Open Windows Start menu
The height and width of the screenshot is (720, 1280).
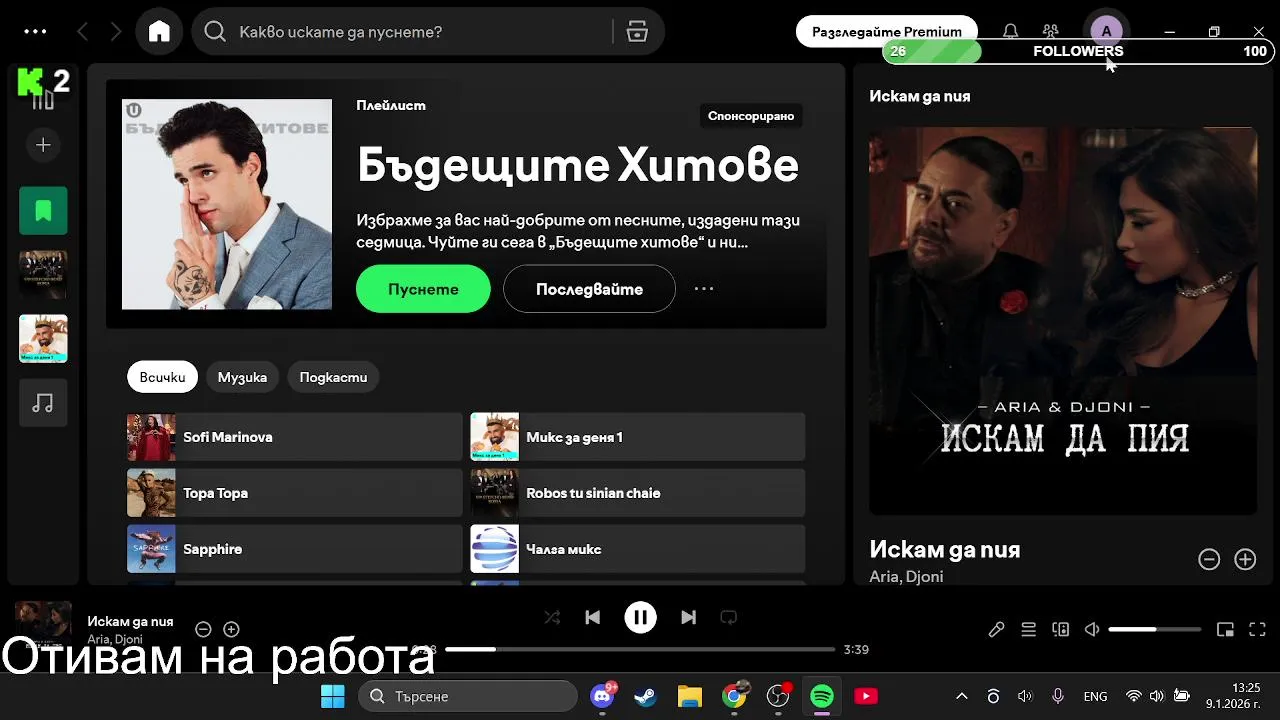pyautogui.click(x=332, y=696)
